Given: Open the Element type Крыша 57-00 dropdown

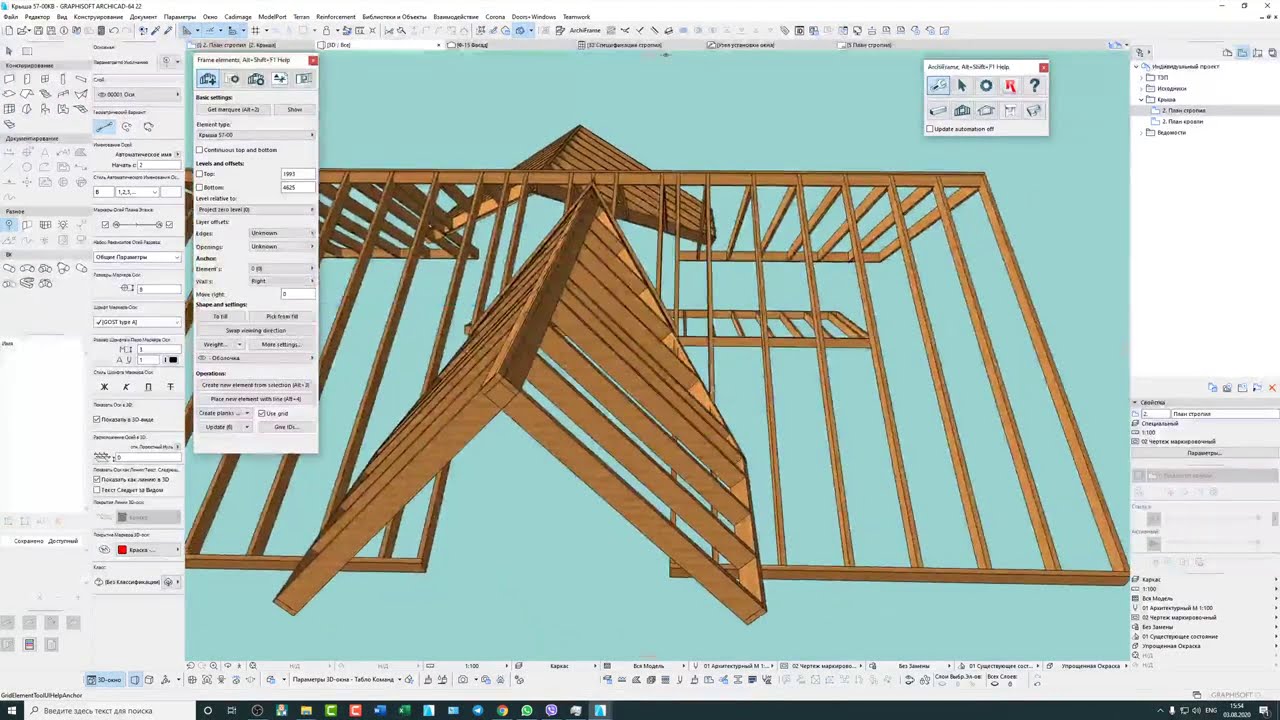Looking at the screenshot, I should click(x=255, y=135).
